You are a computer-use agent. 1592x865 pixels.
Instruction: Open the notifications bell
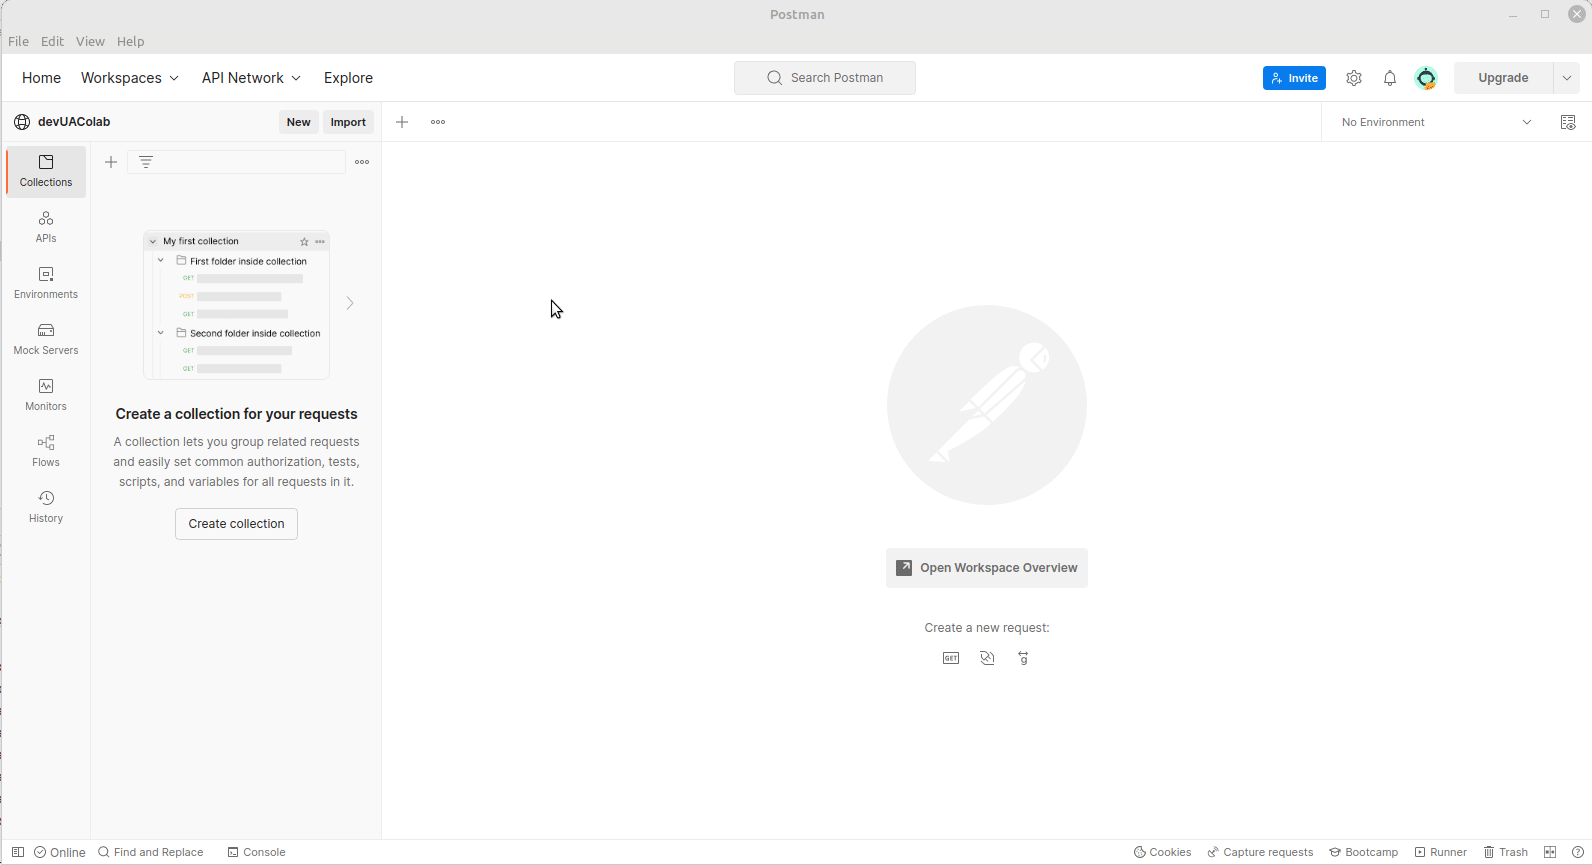[1390, 78]
